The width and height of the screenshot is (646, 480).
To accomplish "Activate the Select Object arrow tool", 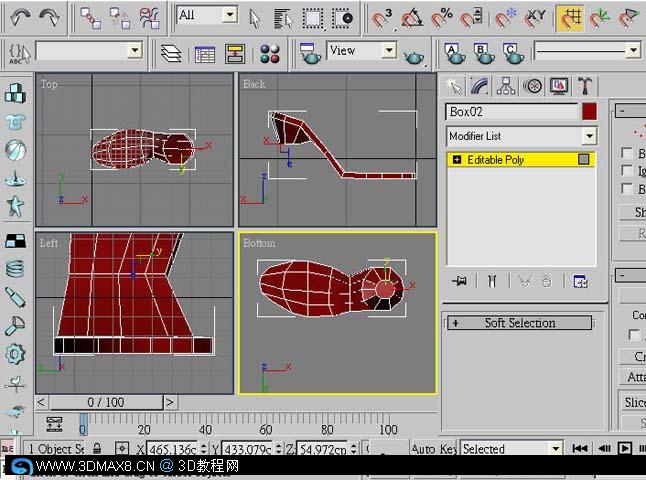I will [x=255, y=18].
